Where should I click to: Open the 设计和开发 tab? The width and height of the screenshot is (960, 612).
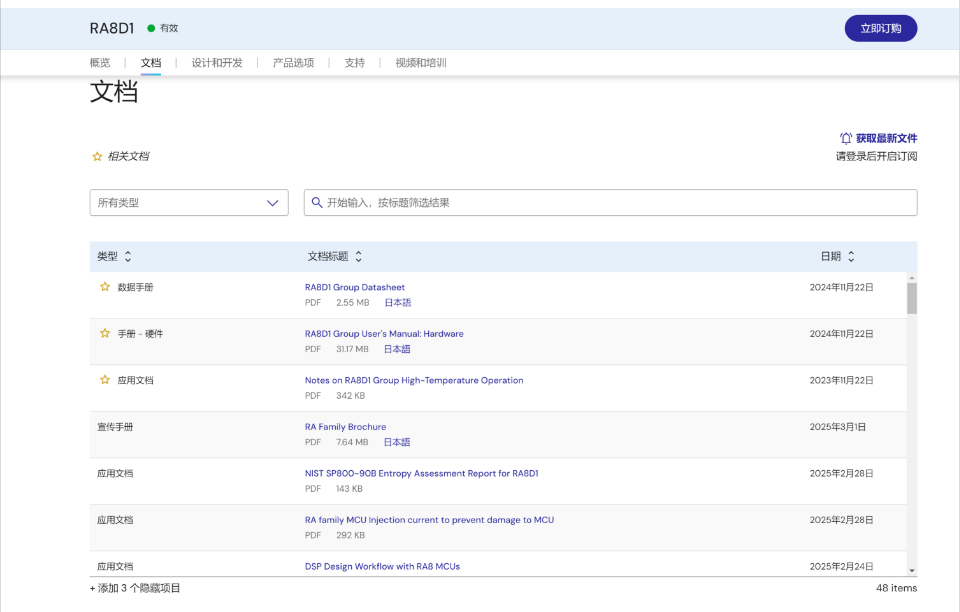[x=217, y=63]
